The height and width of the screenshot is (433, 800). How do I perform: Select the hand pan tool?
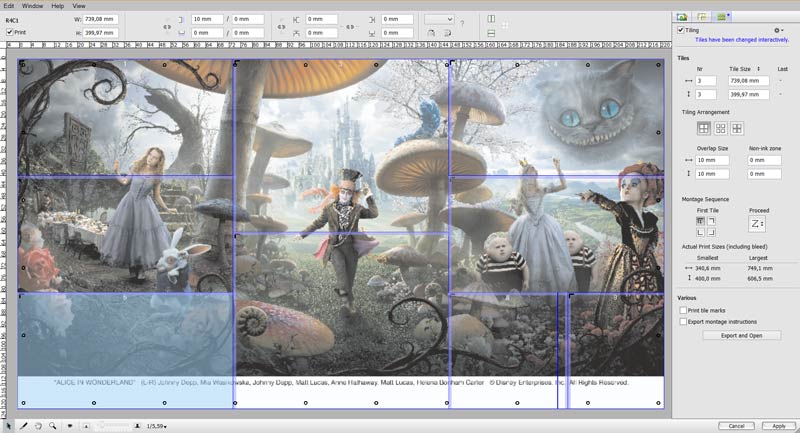38,425
